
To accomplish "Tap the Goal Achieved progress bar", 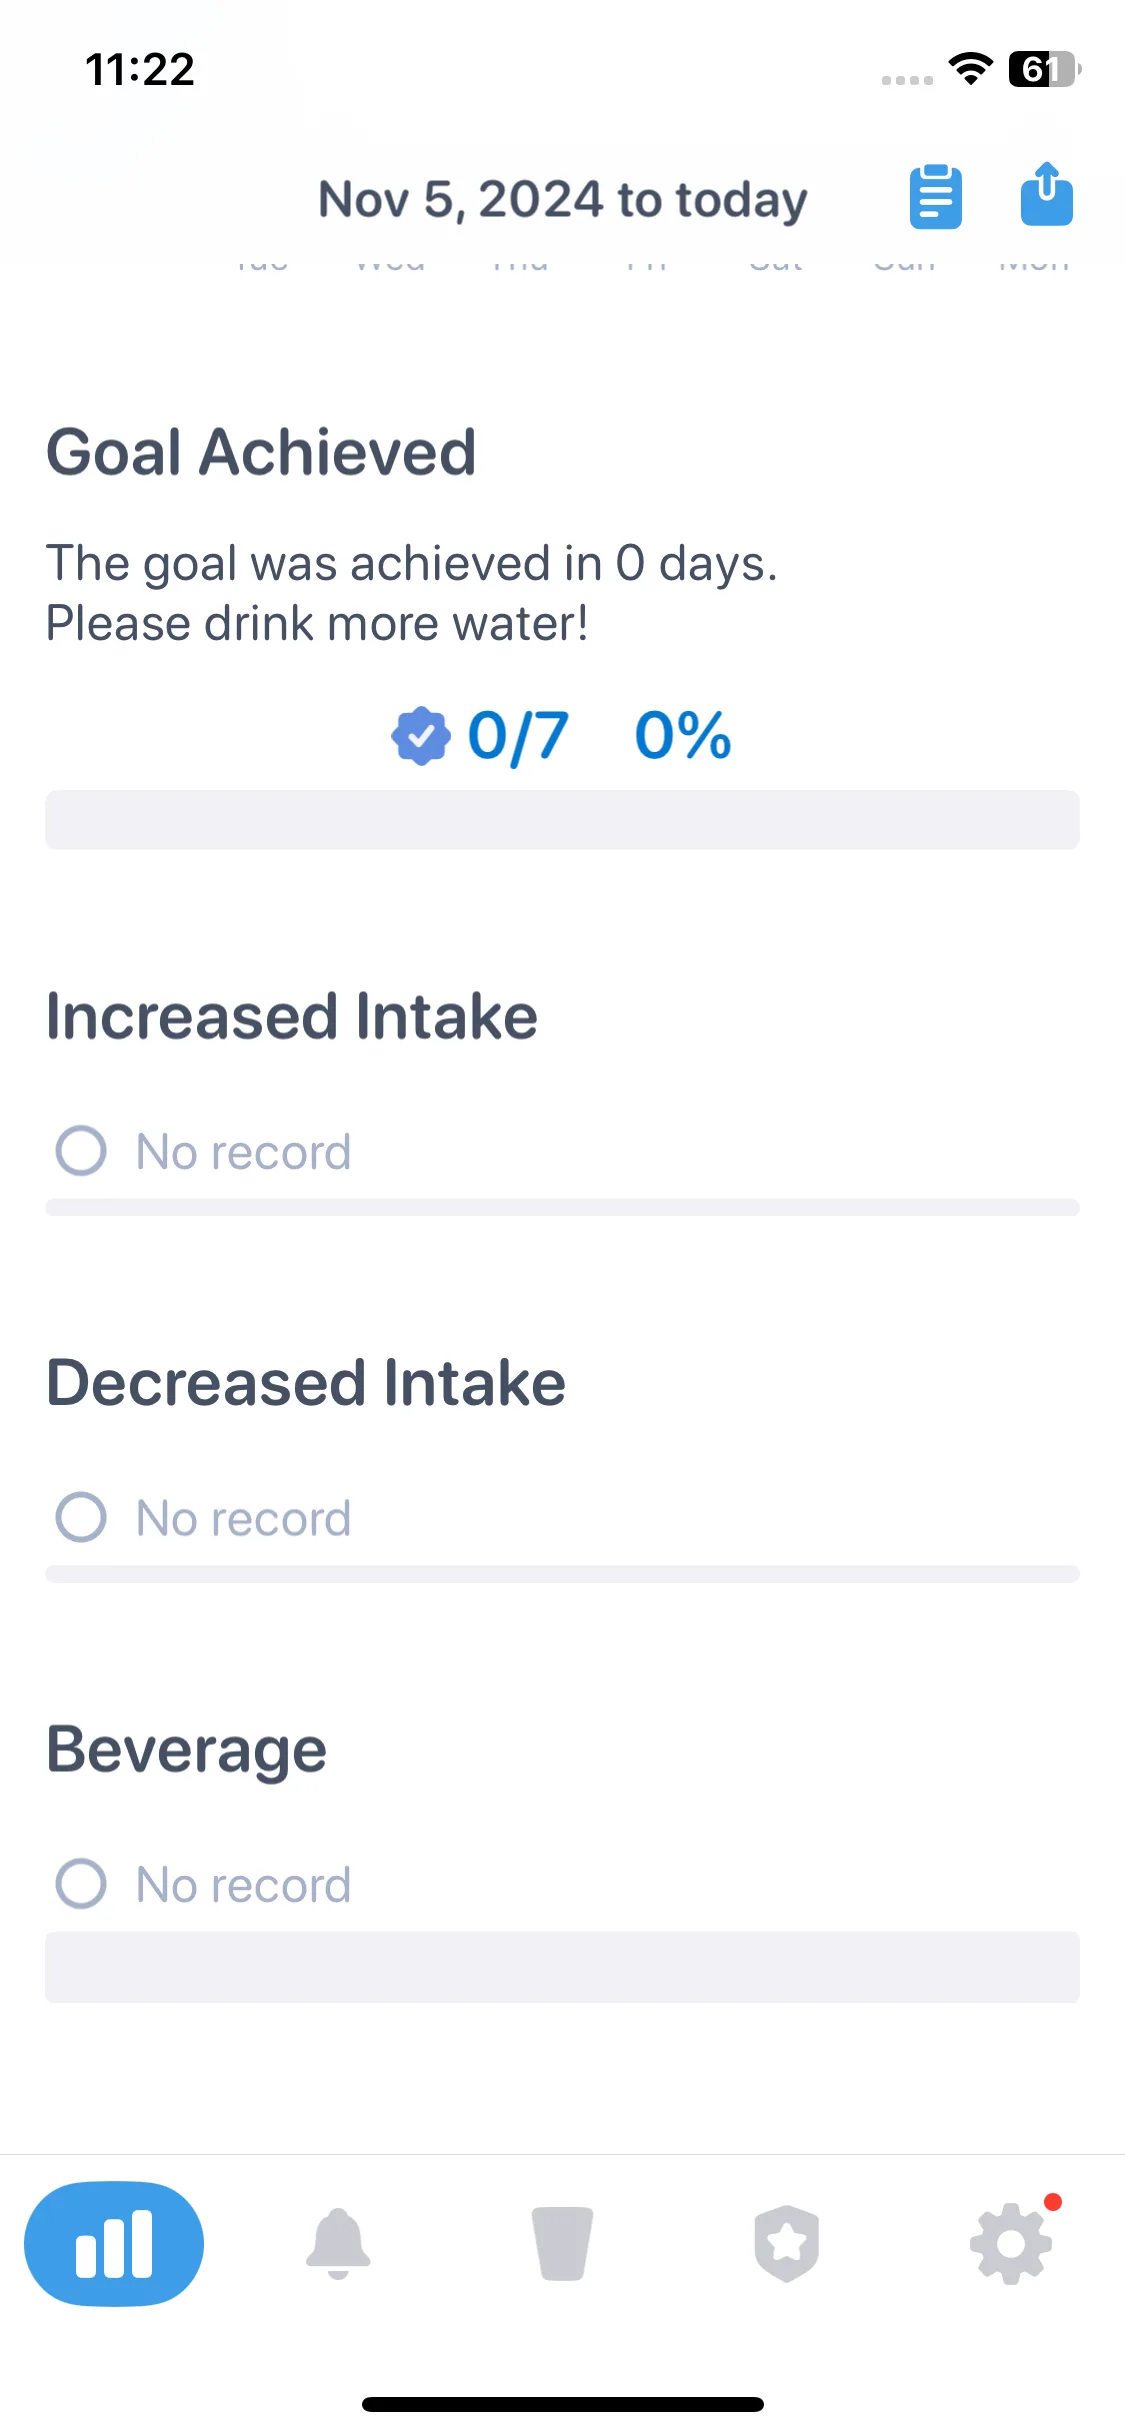I will 562,820.
